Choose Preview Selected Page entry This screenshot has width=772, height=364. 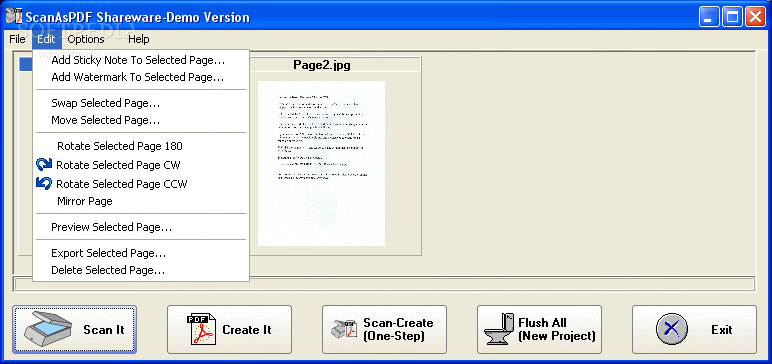click(x=141, y=228)
